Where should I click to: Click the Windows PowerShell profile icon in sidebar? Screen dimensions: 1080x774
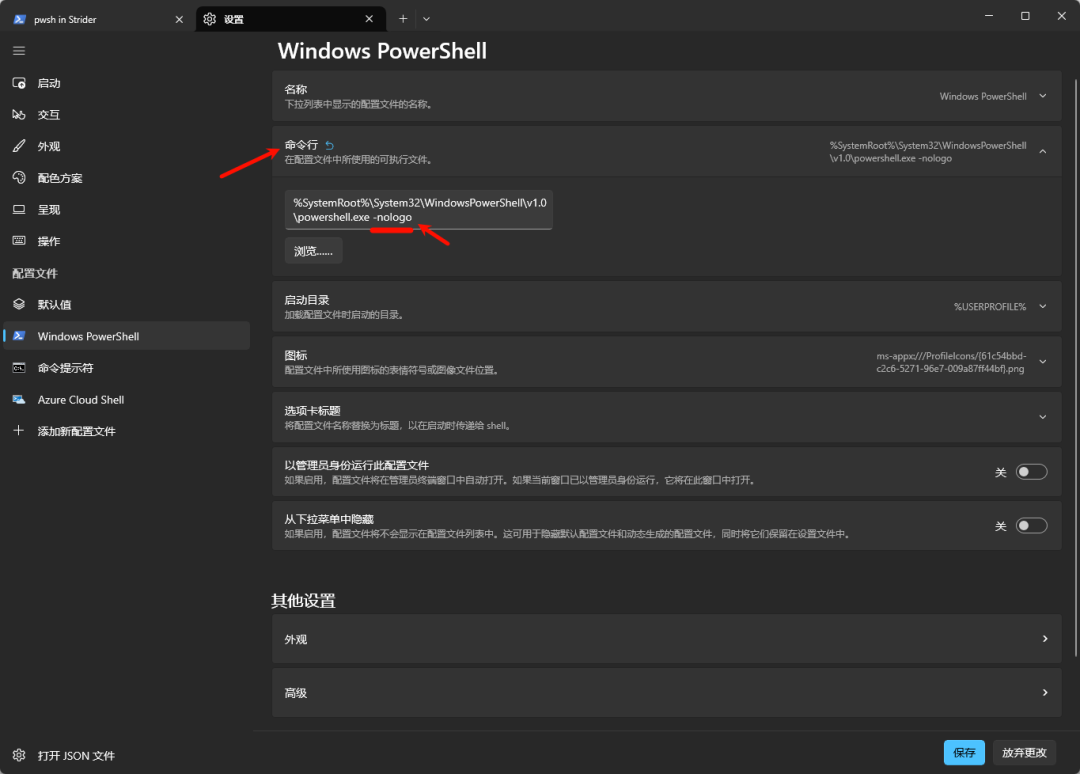click(x=19, y=336)
